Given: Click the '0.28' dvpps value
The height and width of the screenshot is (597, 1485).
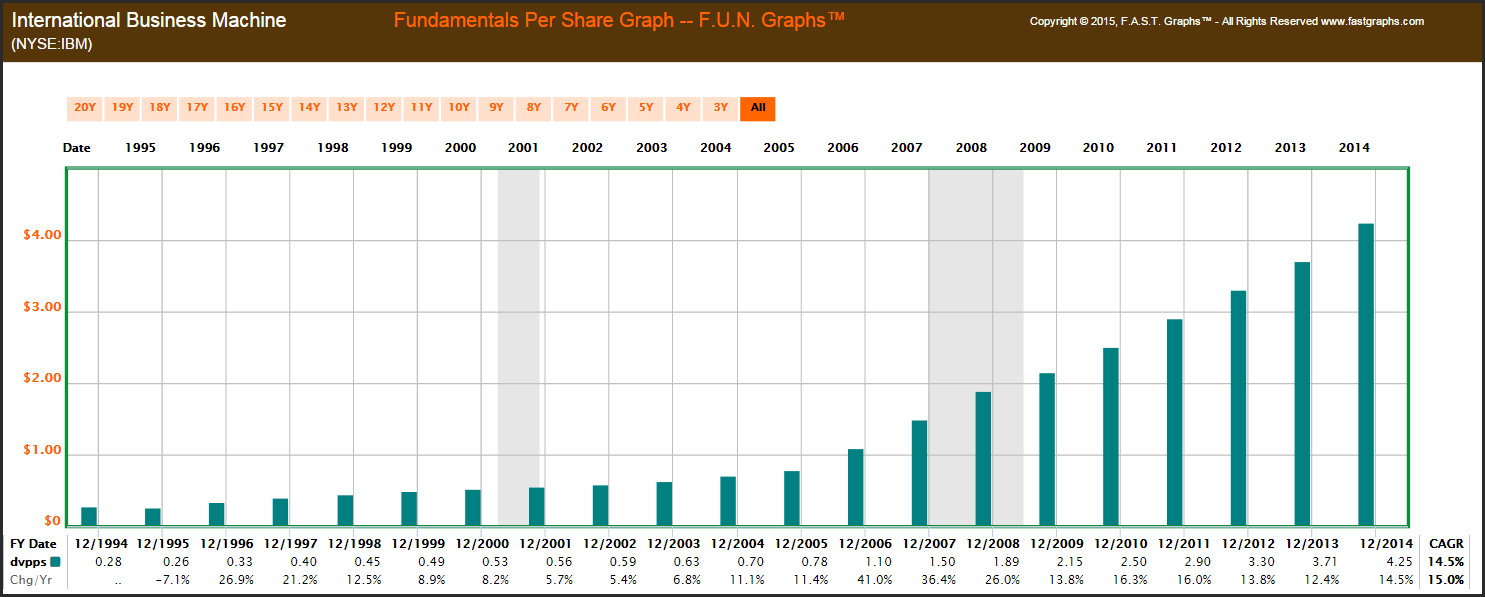Looking at the screenshot, I should click(111, 561).
